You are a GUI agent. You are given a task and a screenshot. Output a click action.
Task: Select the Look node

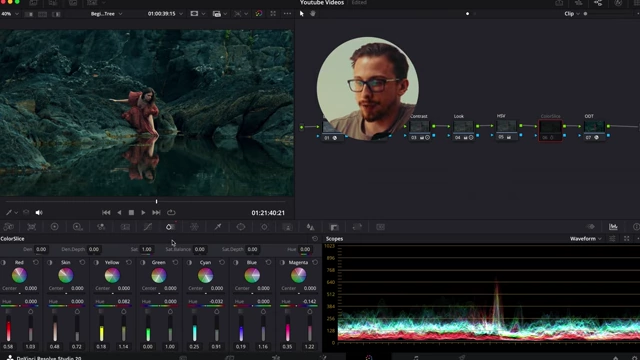pyautogui.click(x=463, y=129)
